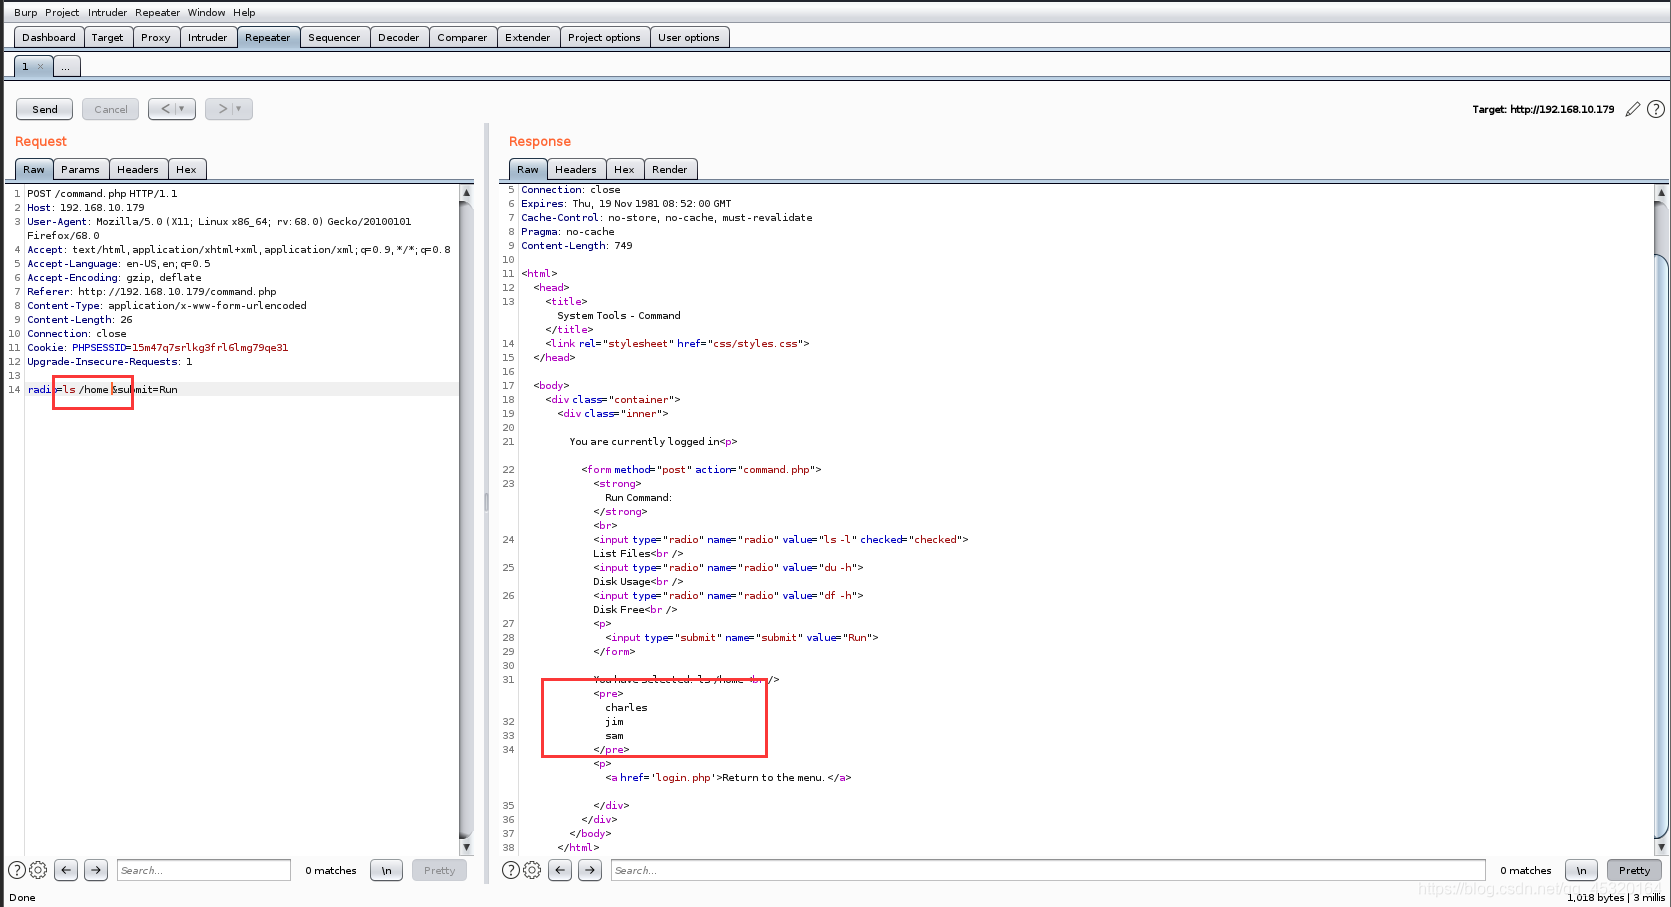Open request pane help icon
The width and height of the screenshot is (1671, 907).
[17, 870]
